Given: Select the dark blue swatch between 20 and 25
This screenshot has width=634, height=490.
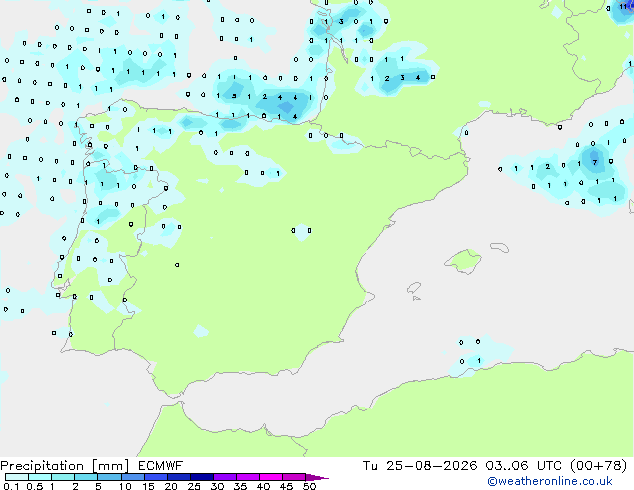Looking at the screenshot, I should click(179, 477).
